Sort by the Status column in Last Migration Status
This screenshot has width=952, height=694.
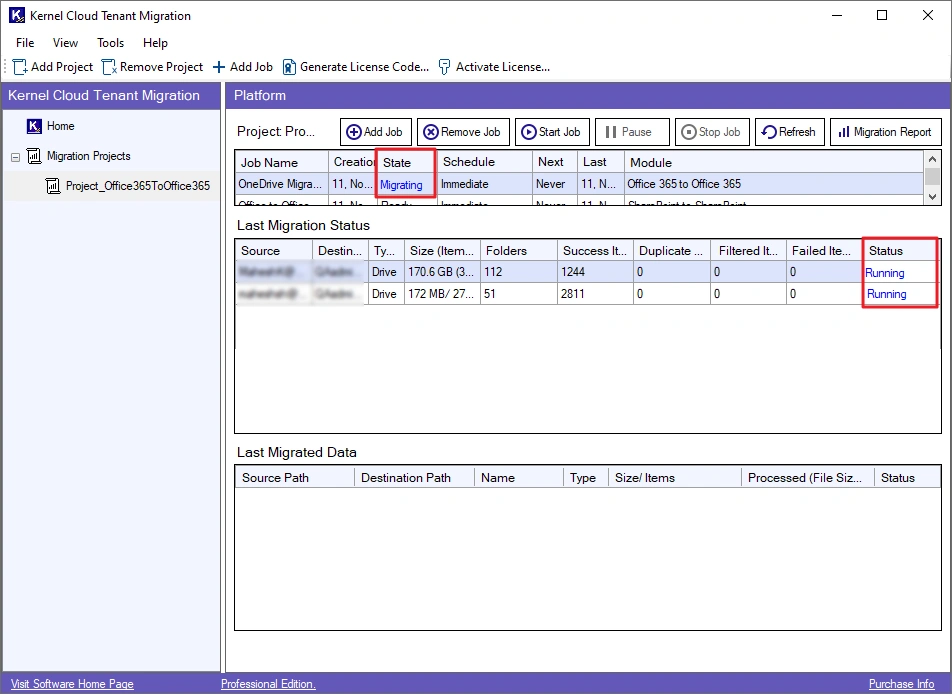click(x=885, y=251)
